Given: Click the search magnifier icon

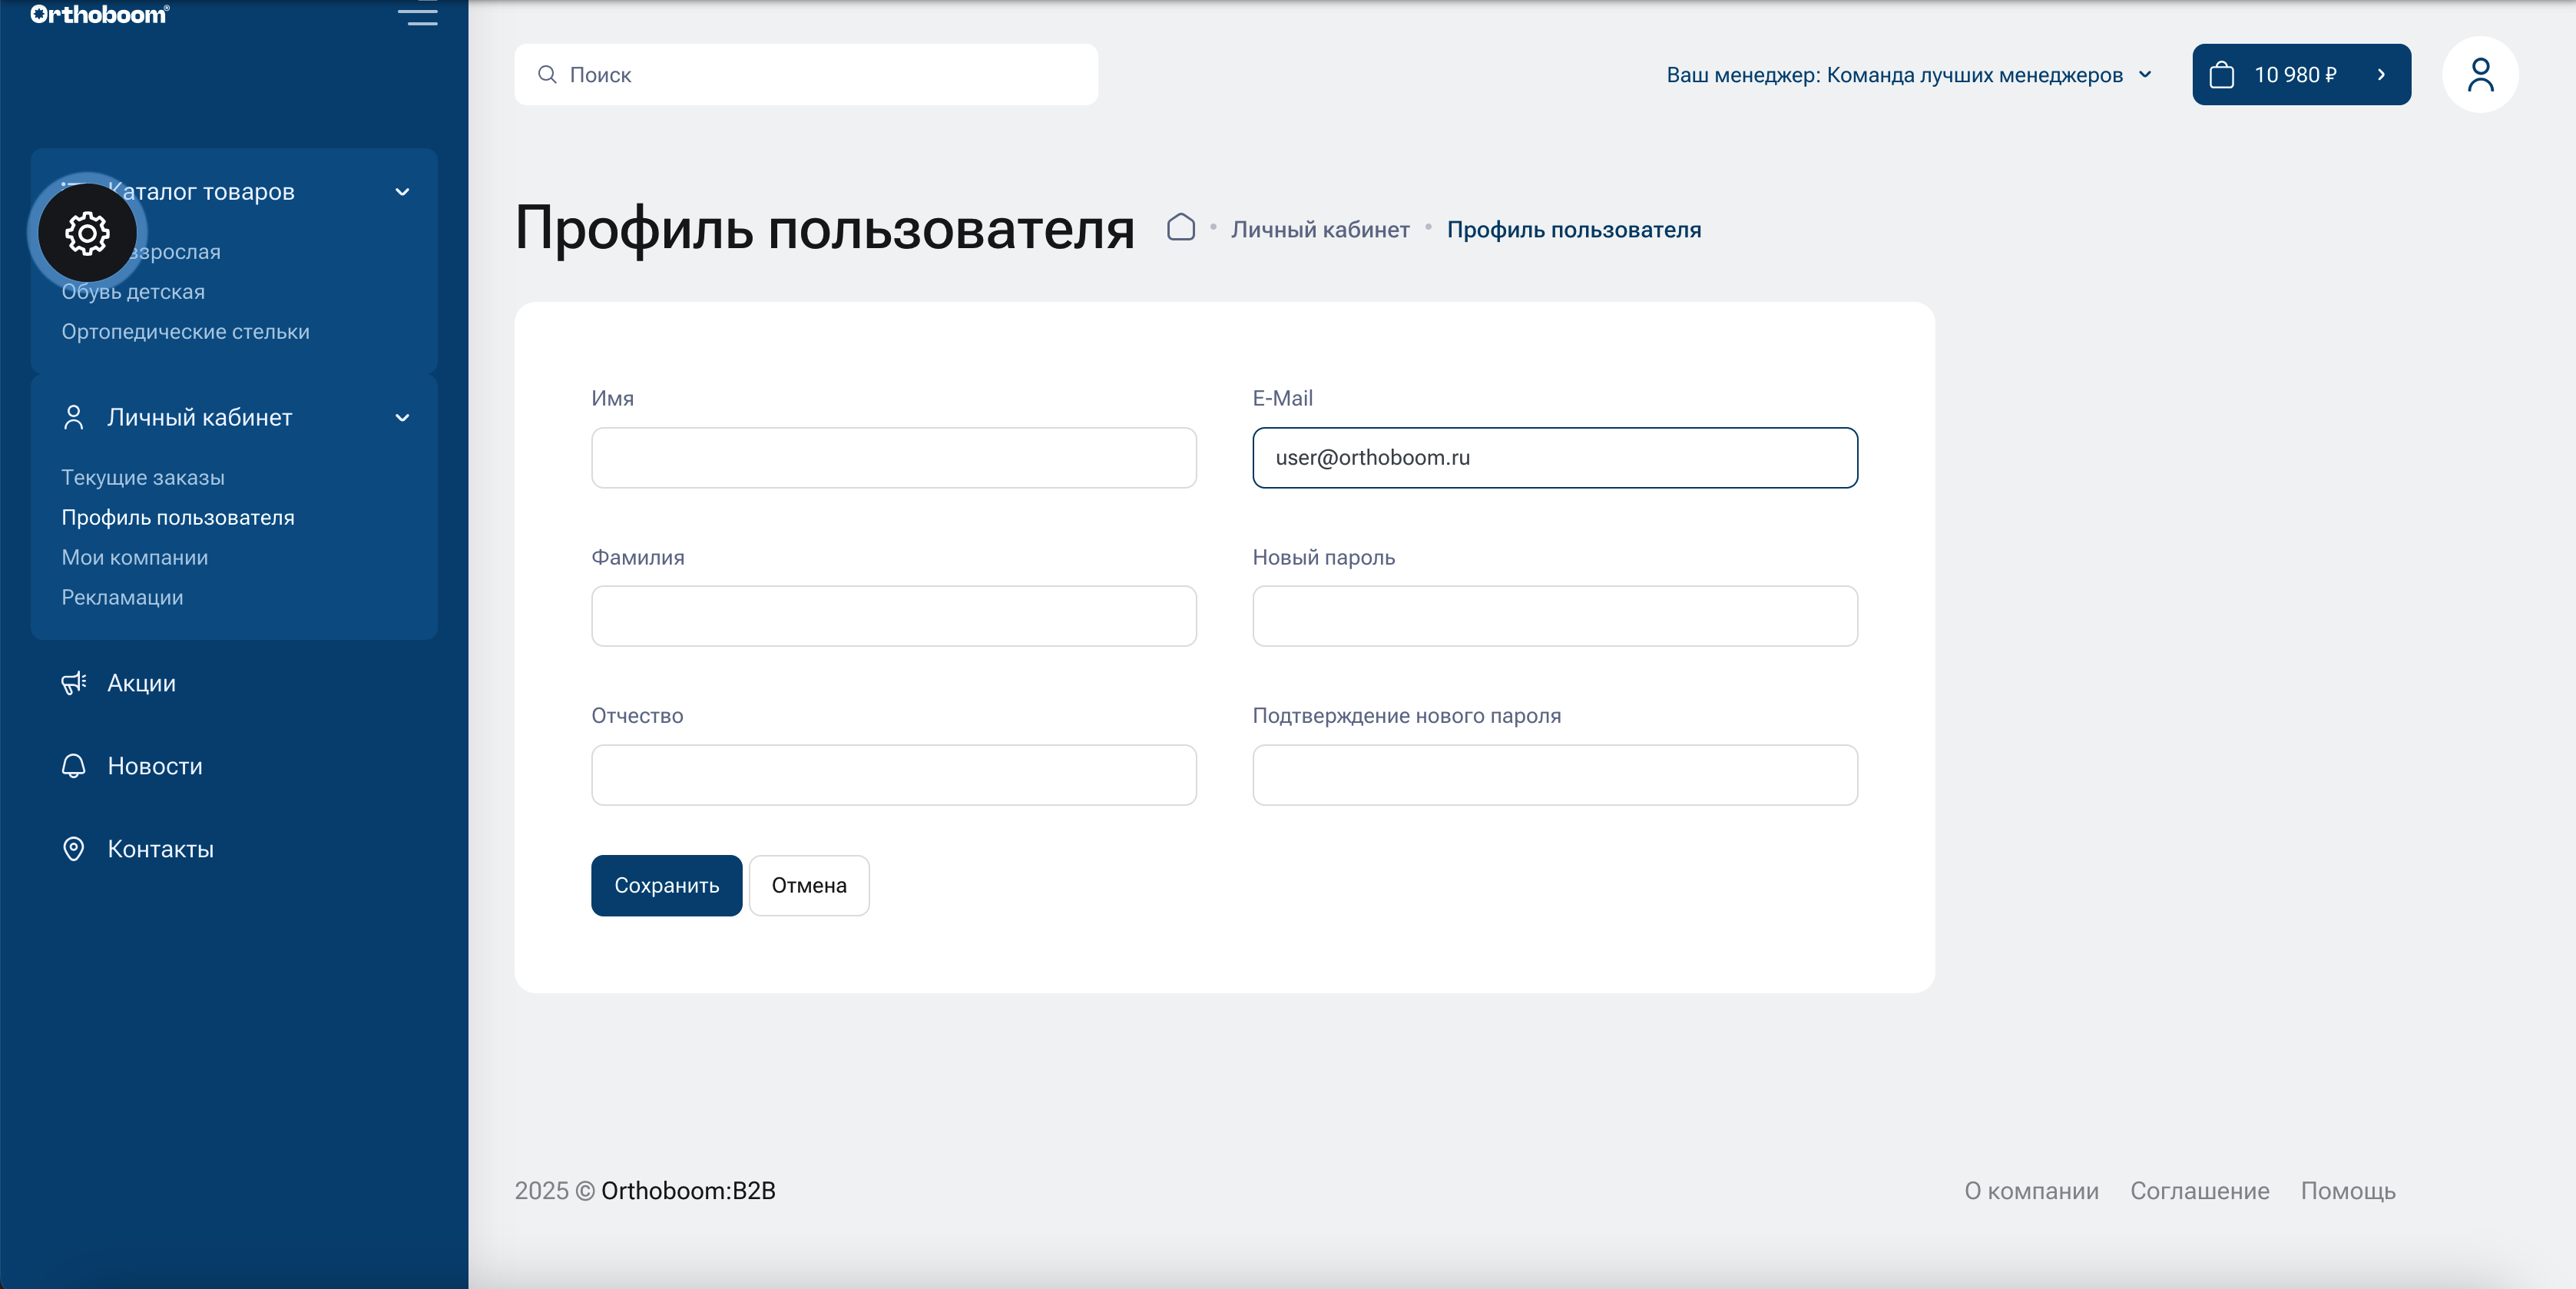Looking at the screenshot, I should pyautogui.click(x=548, y=74).
